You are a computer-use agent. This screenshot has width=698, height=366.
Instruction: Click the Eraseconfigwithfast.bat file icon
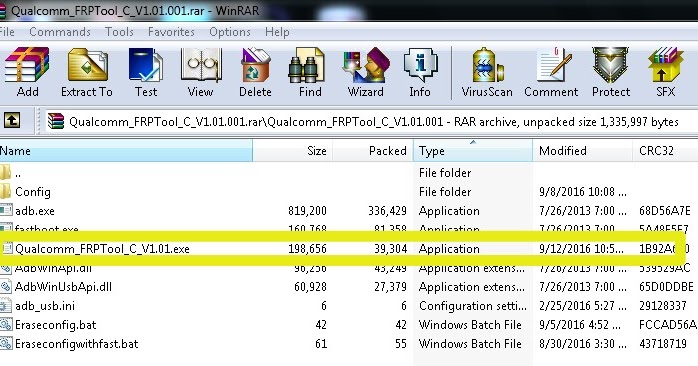5,344
